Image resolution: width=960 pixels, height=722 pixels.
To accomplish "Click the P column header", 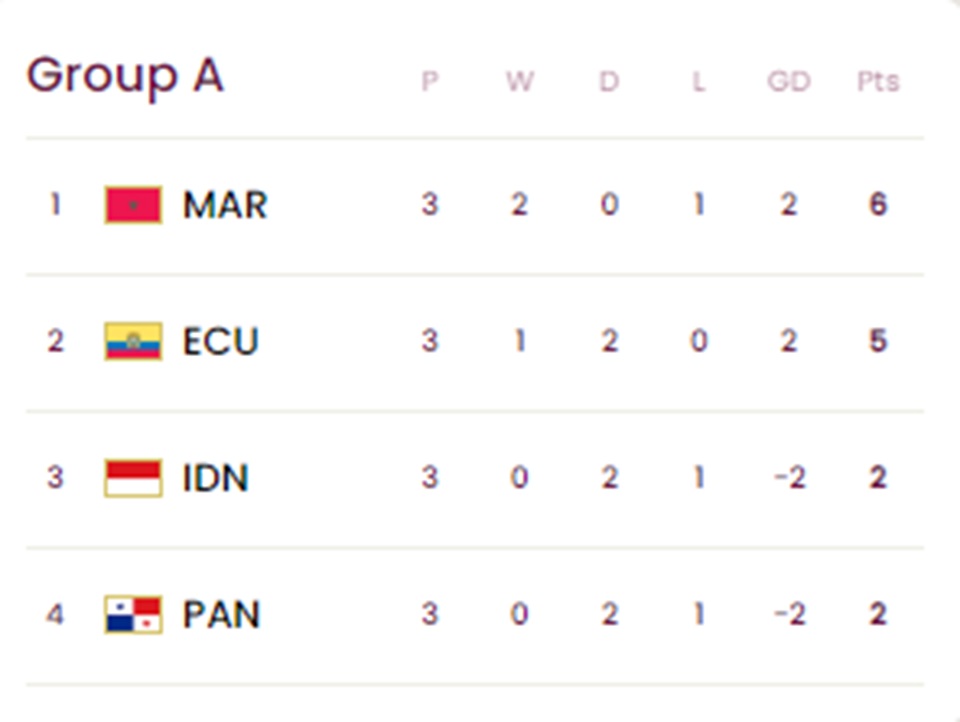I will pos(430,81).
